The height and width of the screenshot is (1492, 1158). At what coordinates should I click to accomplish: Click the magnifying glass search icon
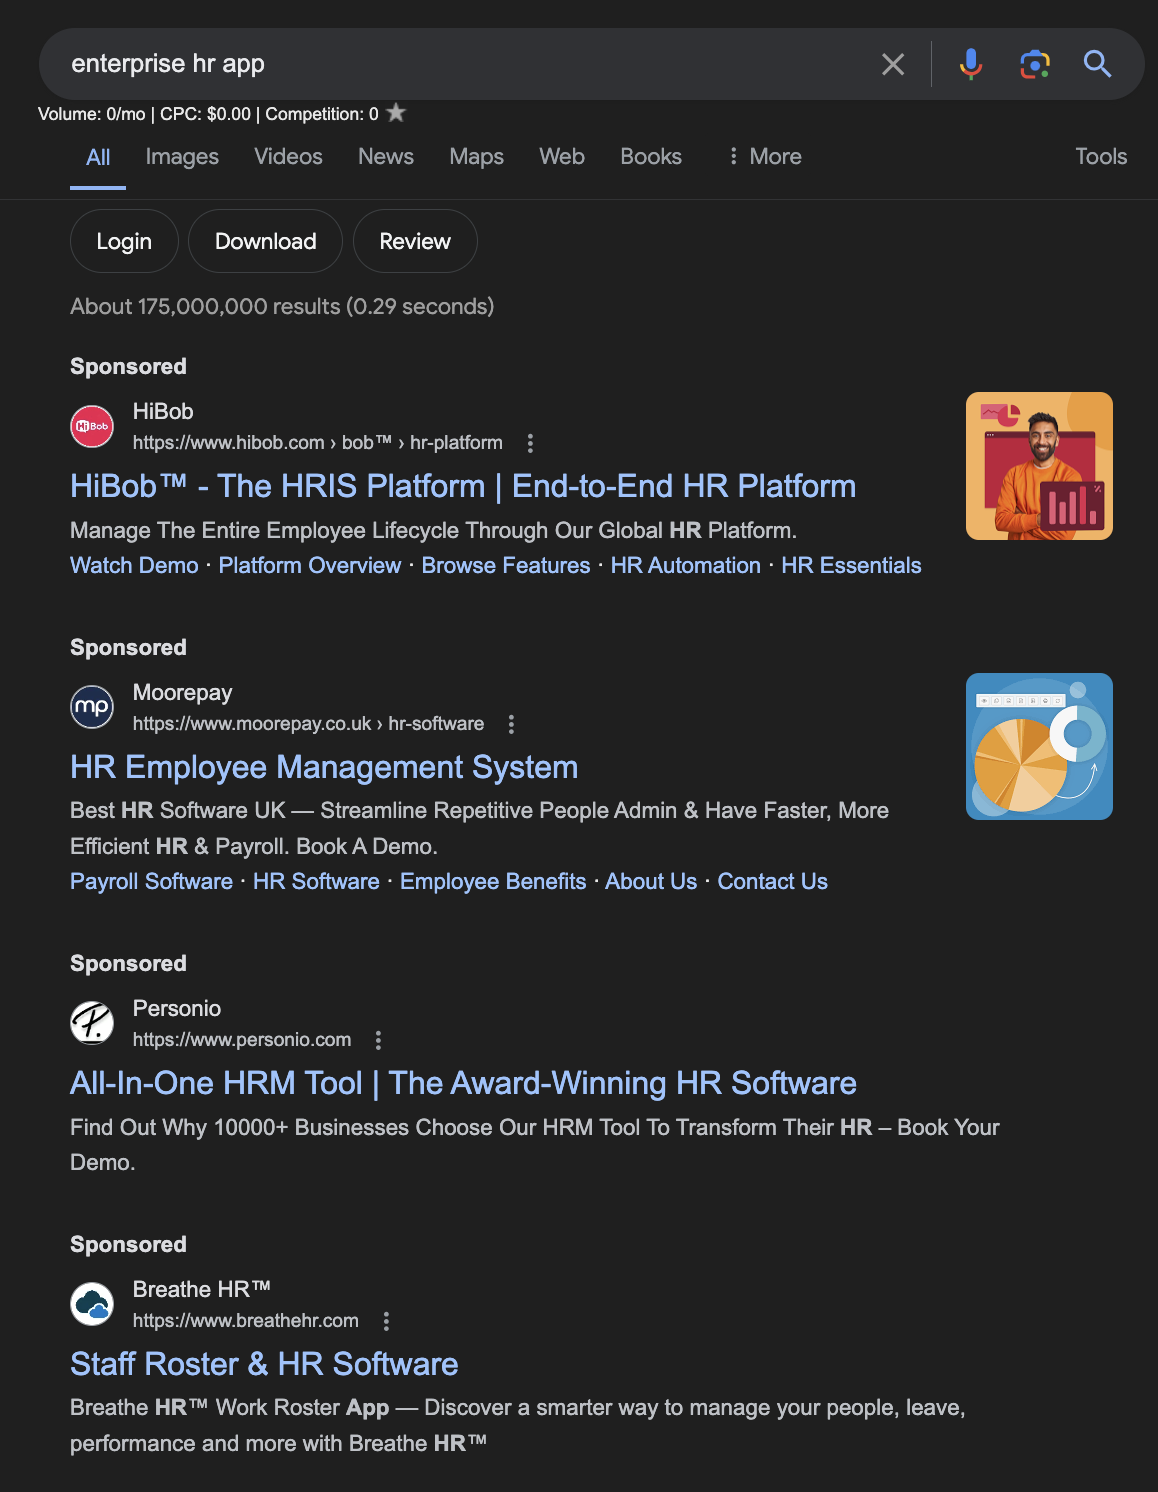(1097, 64)
